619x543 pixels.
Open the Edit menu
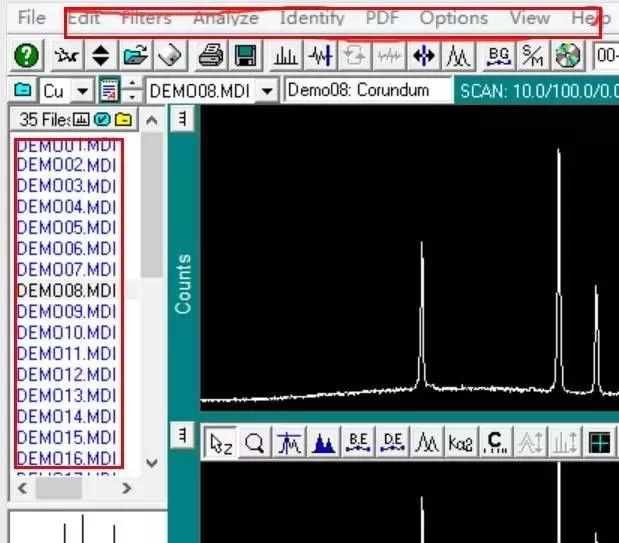[x=84, y=19]
